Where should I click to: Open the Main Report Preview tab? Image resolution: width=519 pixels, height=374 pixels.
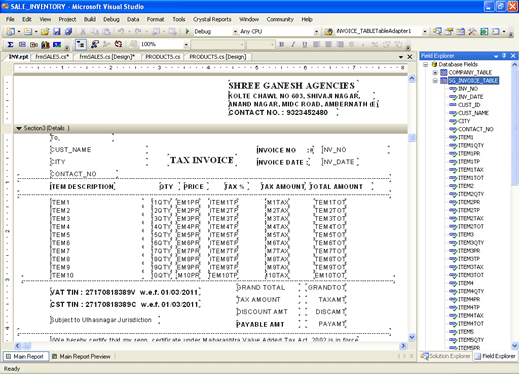click(x=82, y=356)
